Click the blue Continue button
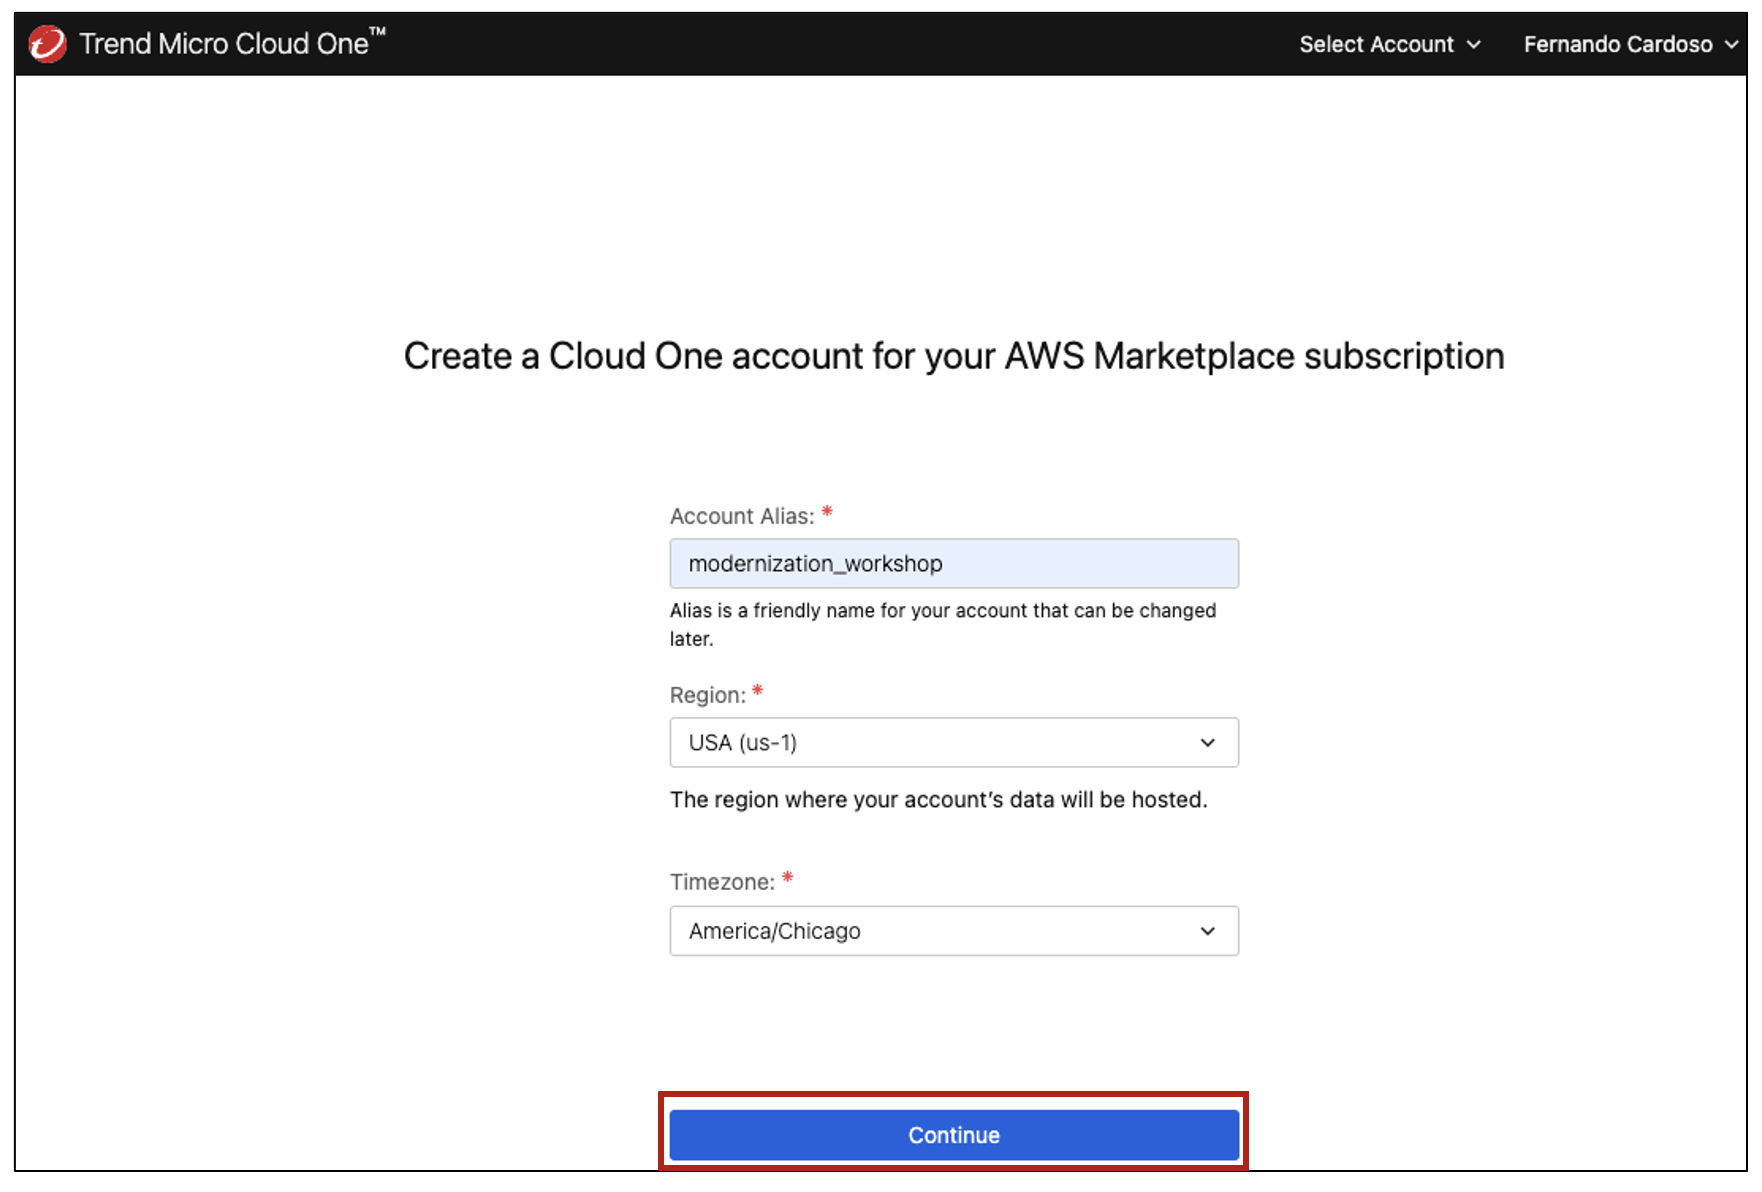 pos(954,1135)
